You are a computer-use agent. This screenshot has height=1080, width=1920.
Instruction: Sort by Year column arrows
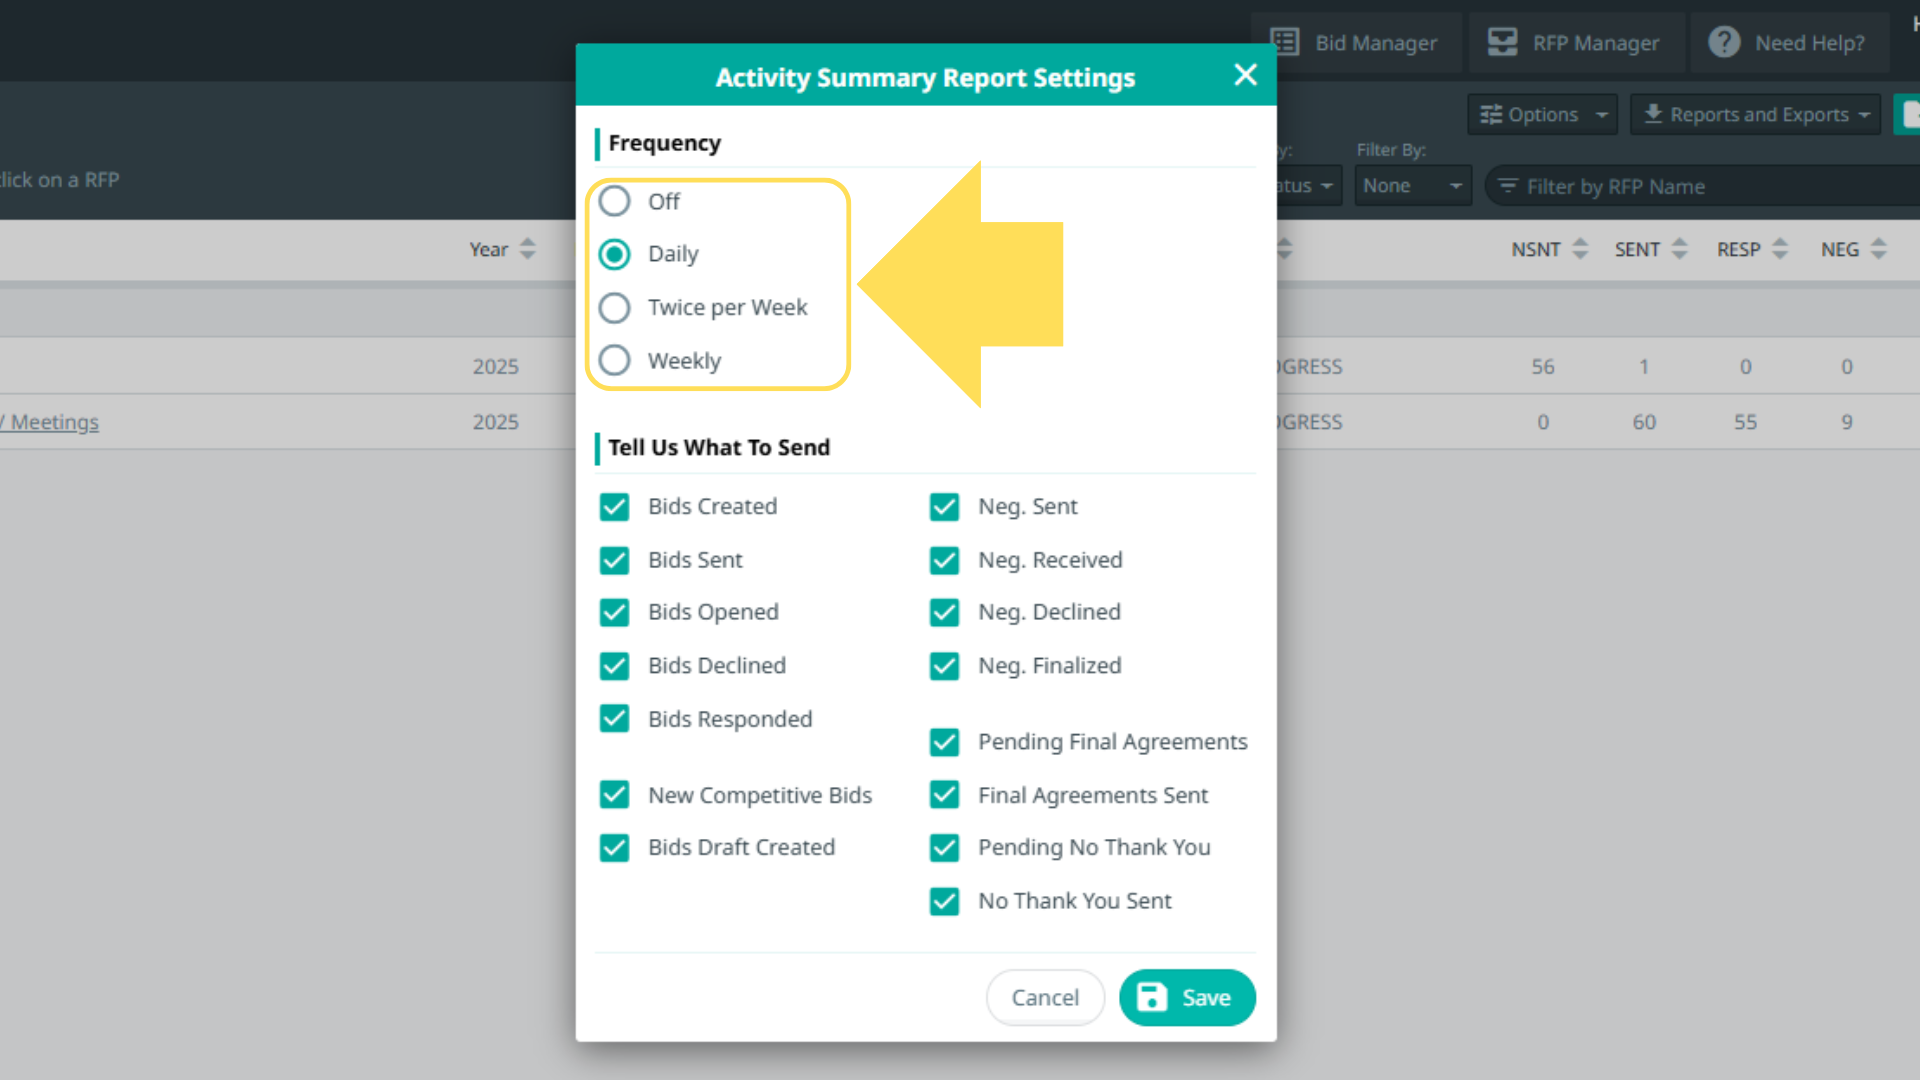click(x=528, y=249)
